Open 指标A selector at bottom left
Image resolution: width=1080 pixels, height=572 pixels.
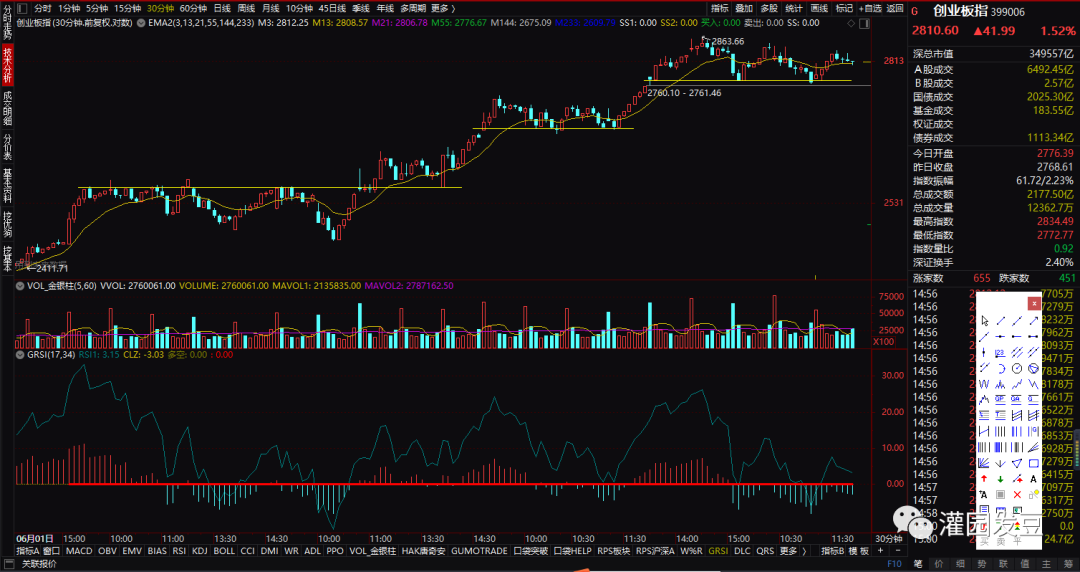[x=28, y=551]
